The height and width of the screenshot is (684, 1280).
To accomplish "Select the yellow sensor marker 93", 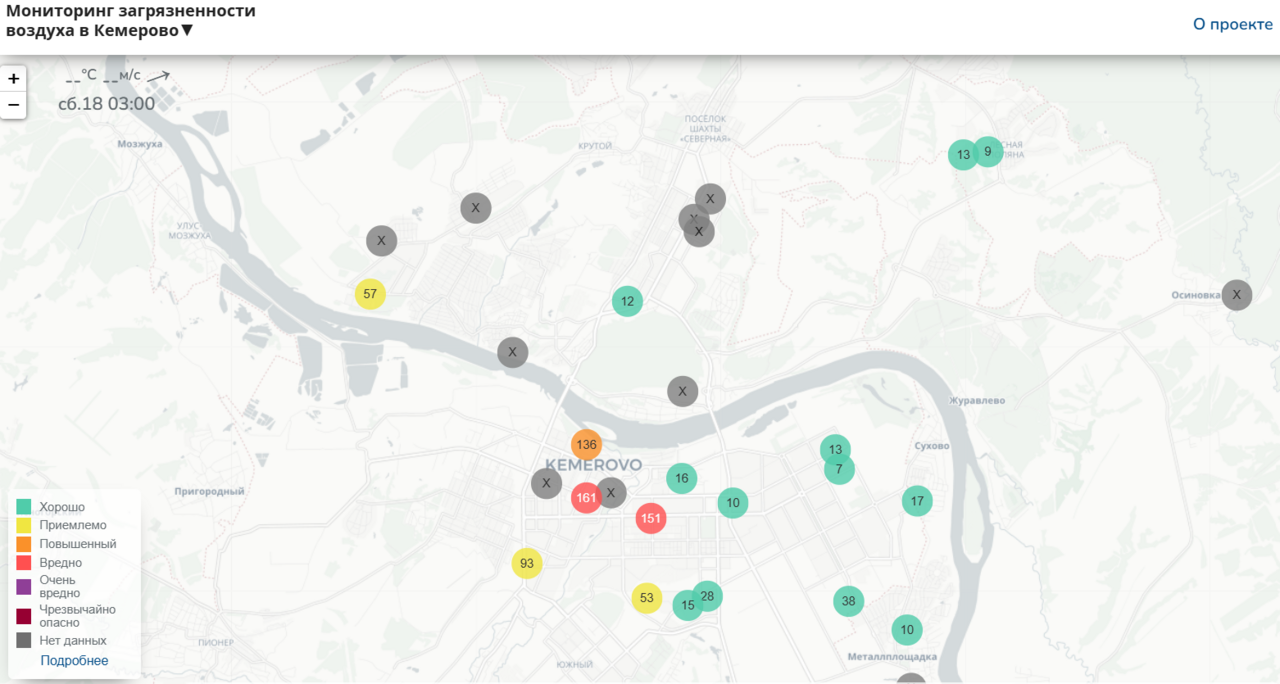I will [x=527, y=563].
